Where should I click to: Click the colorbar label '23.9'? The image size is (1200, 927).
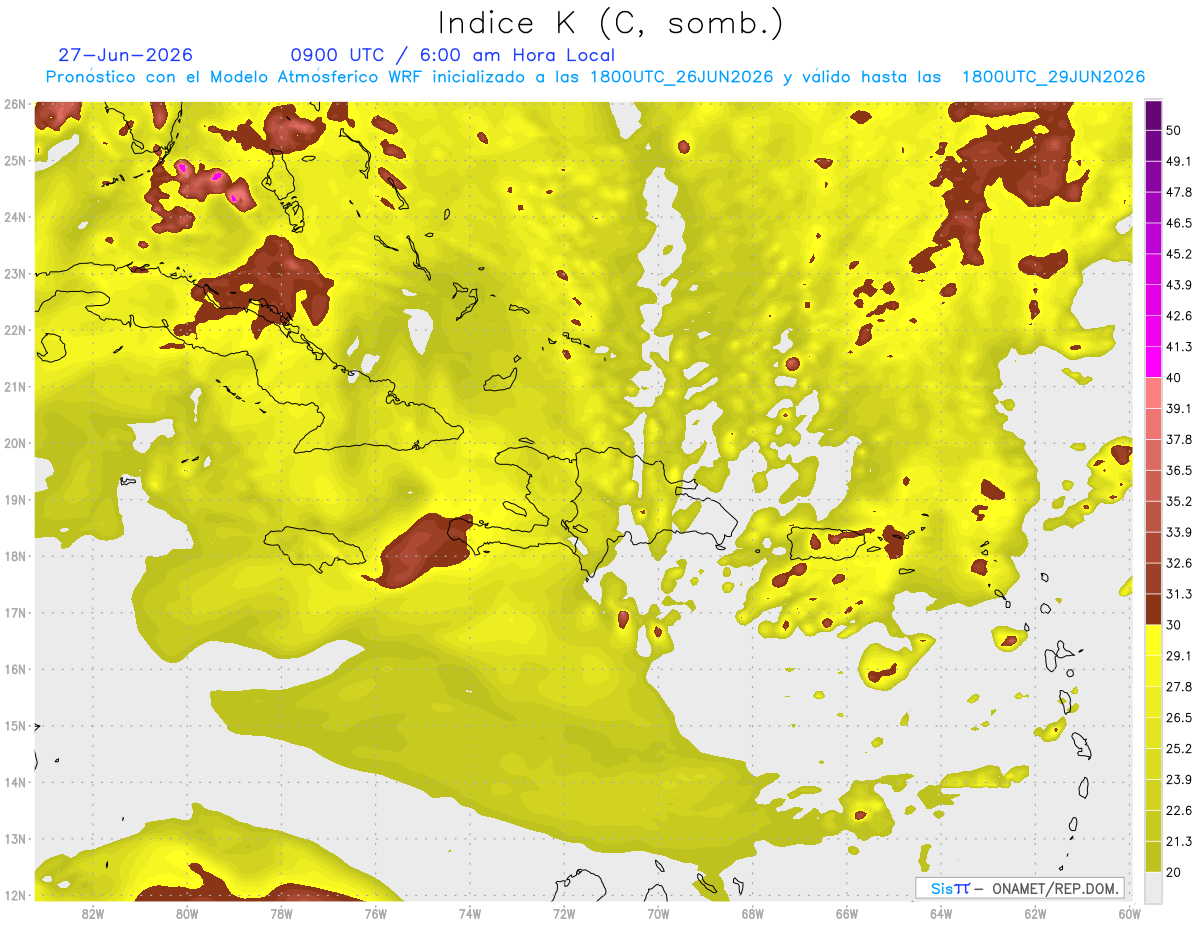pos(1179,779)
